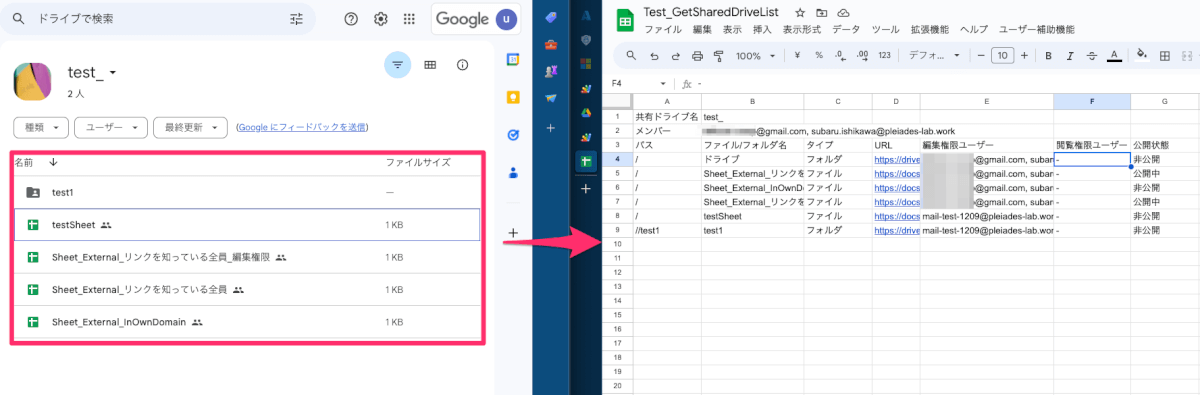Redo action in Sheets

676,56
